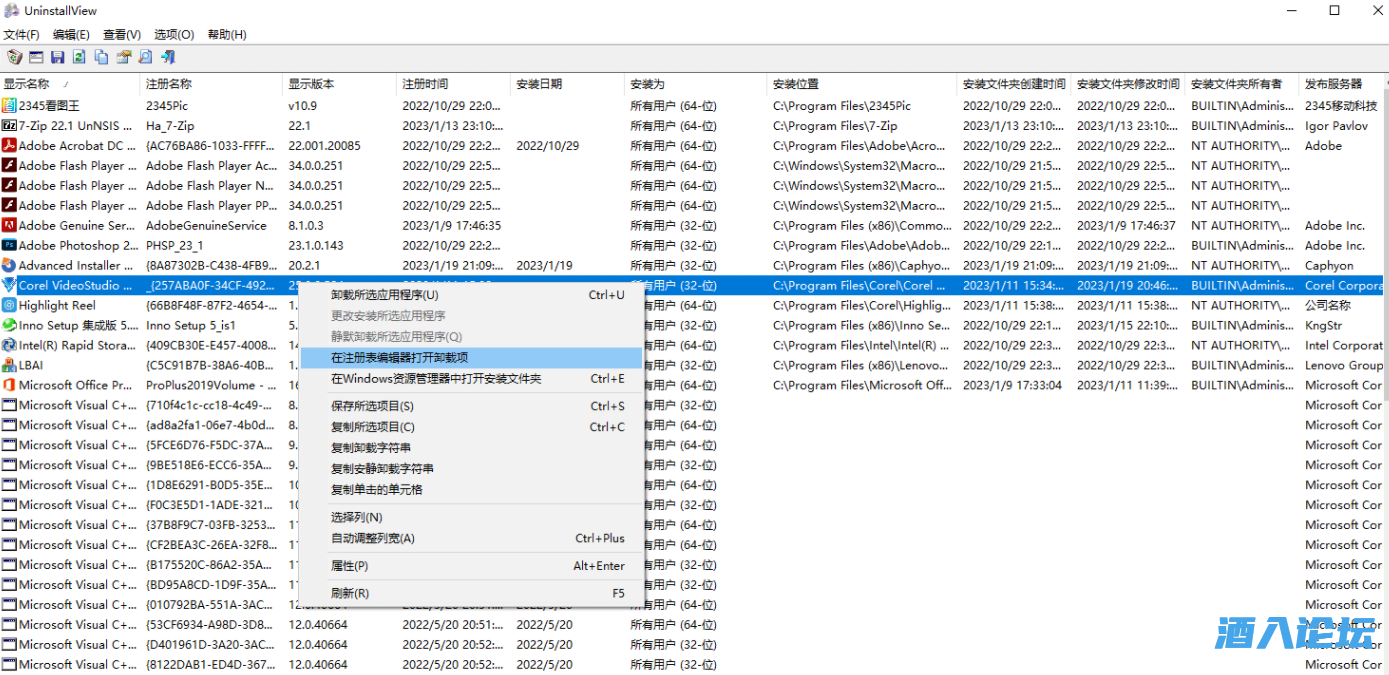1389x675 pixels.
Task: Select the Adobe Photoshop row icon
Action: point(9,245)
